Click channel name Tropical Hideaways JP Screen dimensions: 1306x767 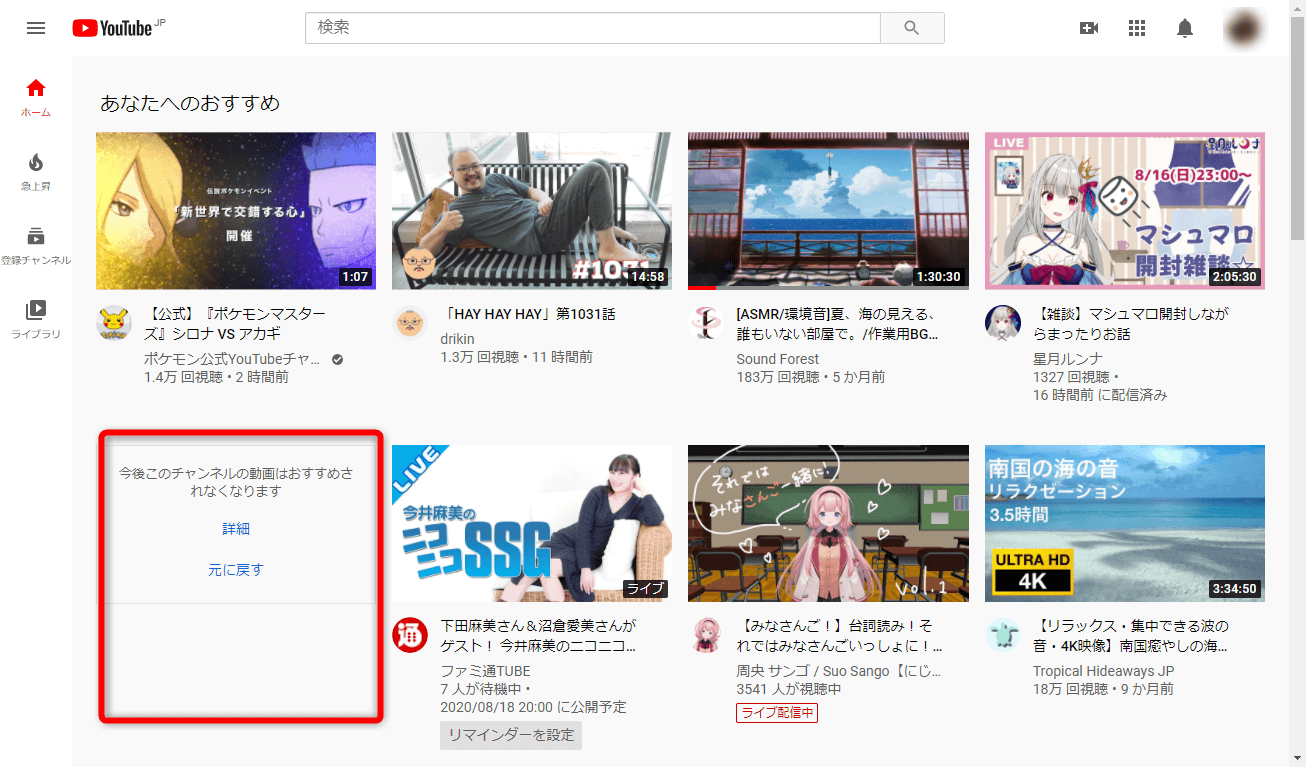click(x=1104, y=671)
